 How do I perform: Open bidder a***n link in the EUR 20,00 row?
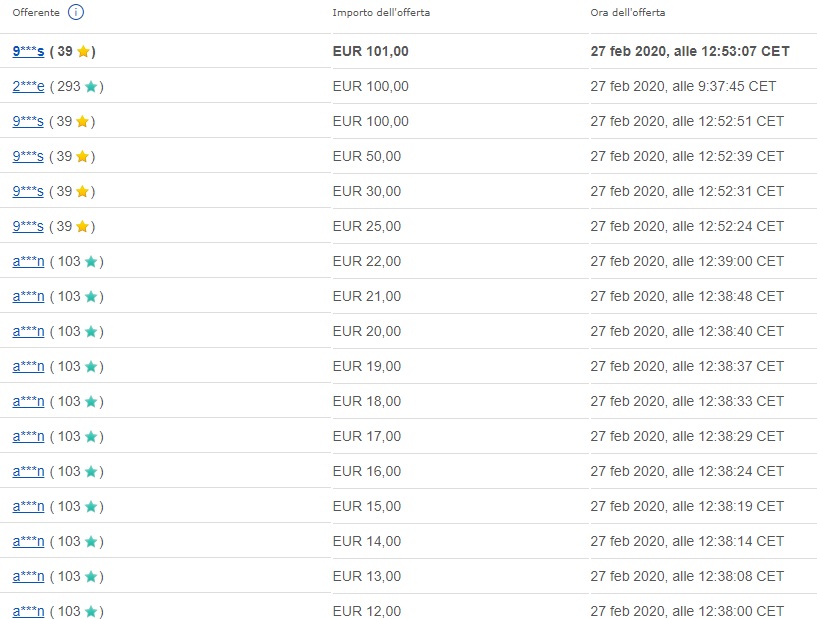(x=28, y=331)
